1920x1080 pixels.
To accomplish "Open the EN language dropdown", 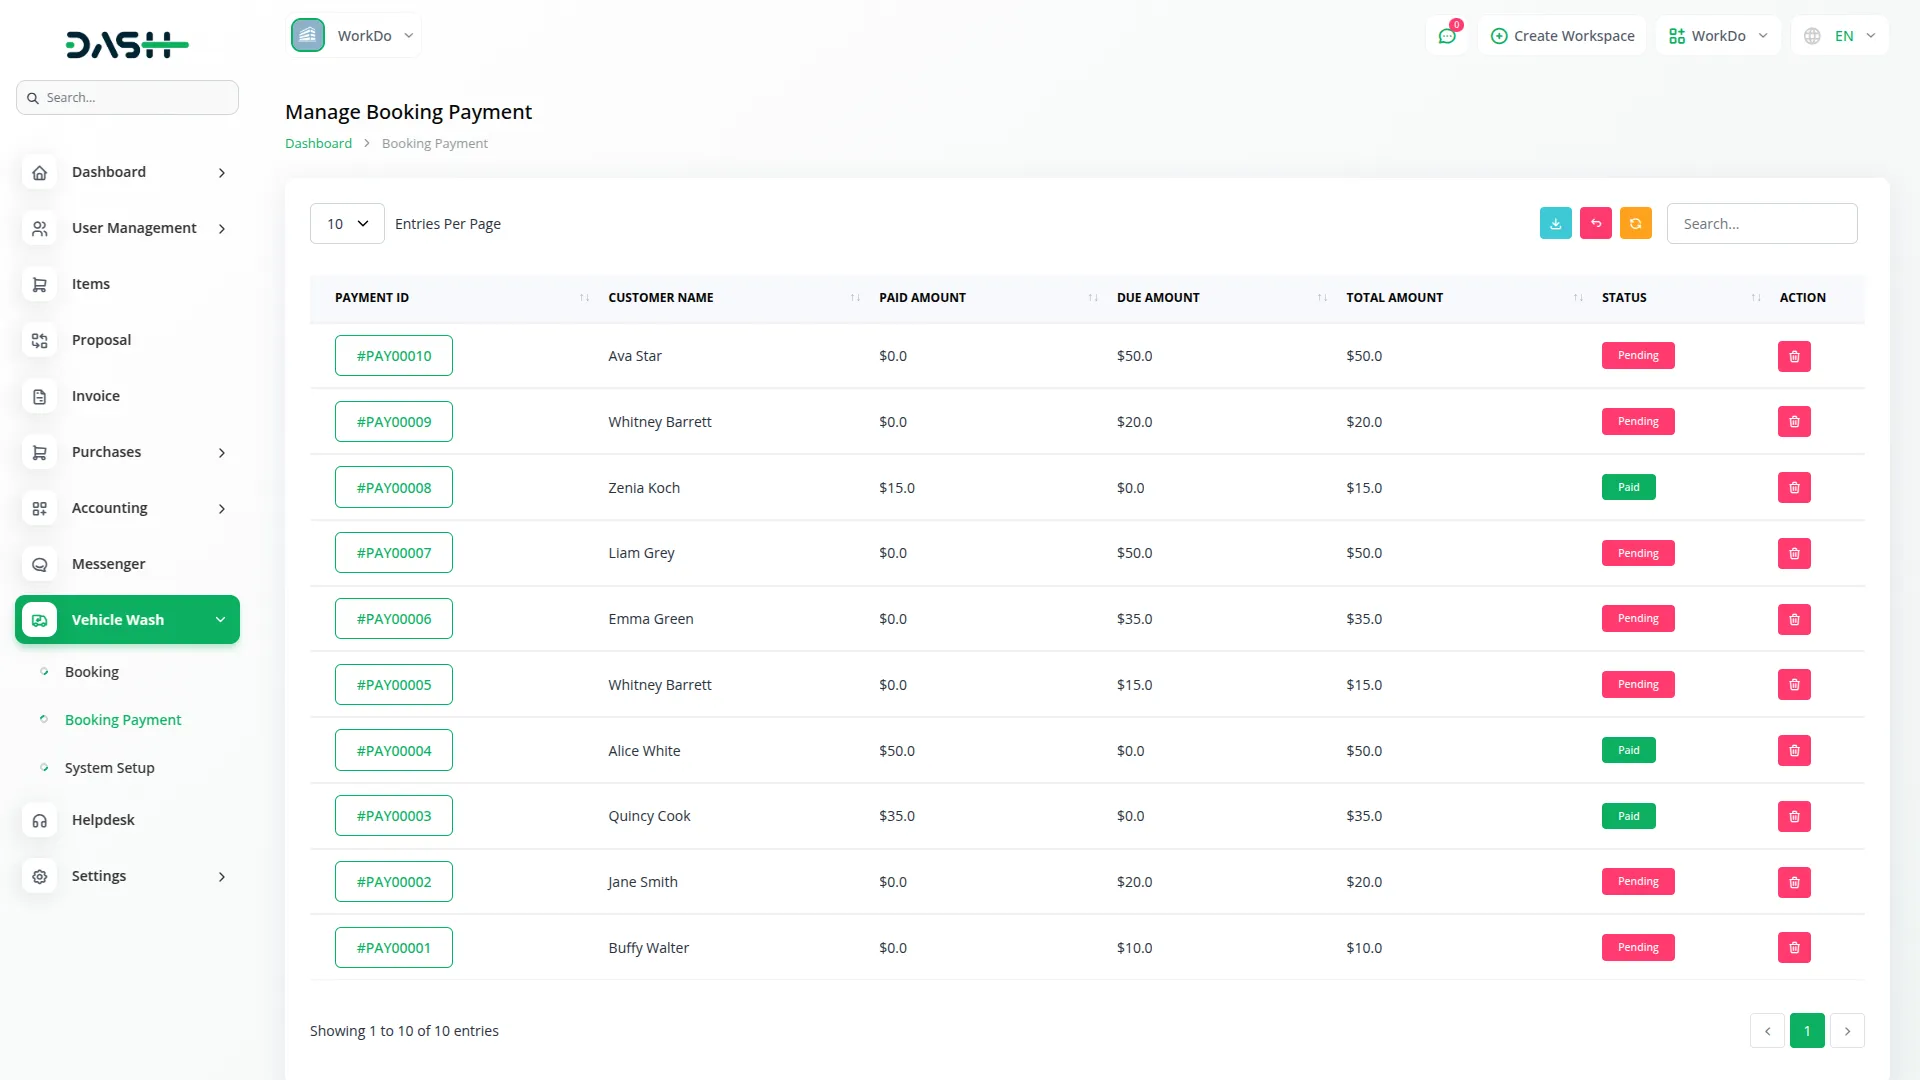I will click(1841, 36).
